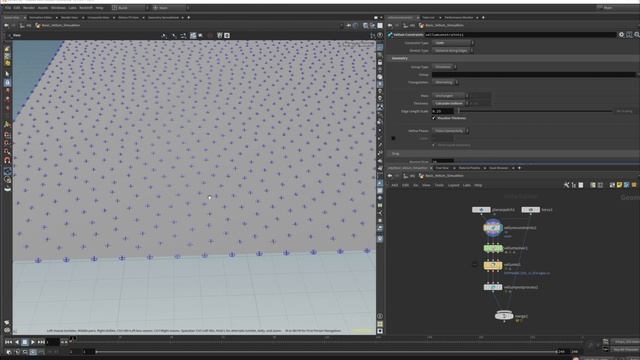Click the node name field in parameter header

[x=520, y=35]
